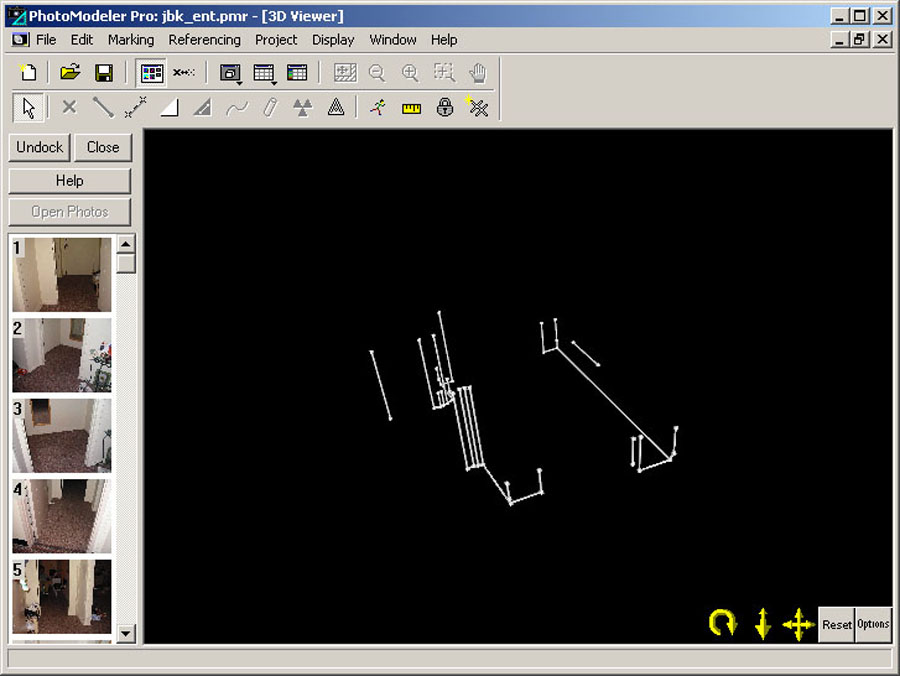The height and width of the screenshot is (676, 900).
Task: Click the colored table icon in toolbar
Action: 297,72
